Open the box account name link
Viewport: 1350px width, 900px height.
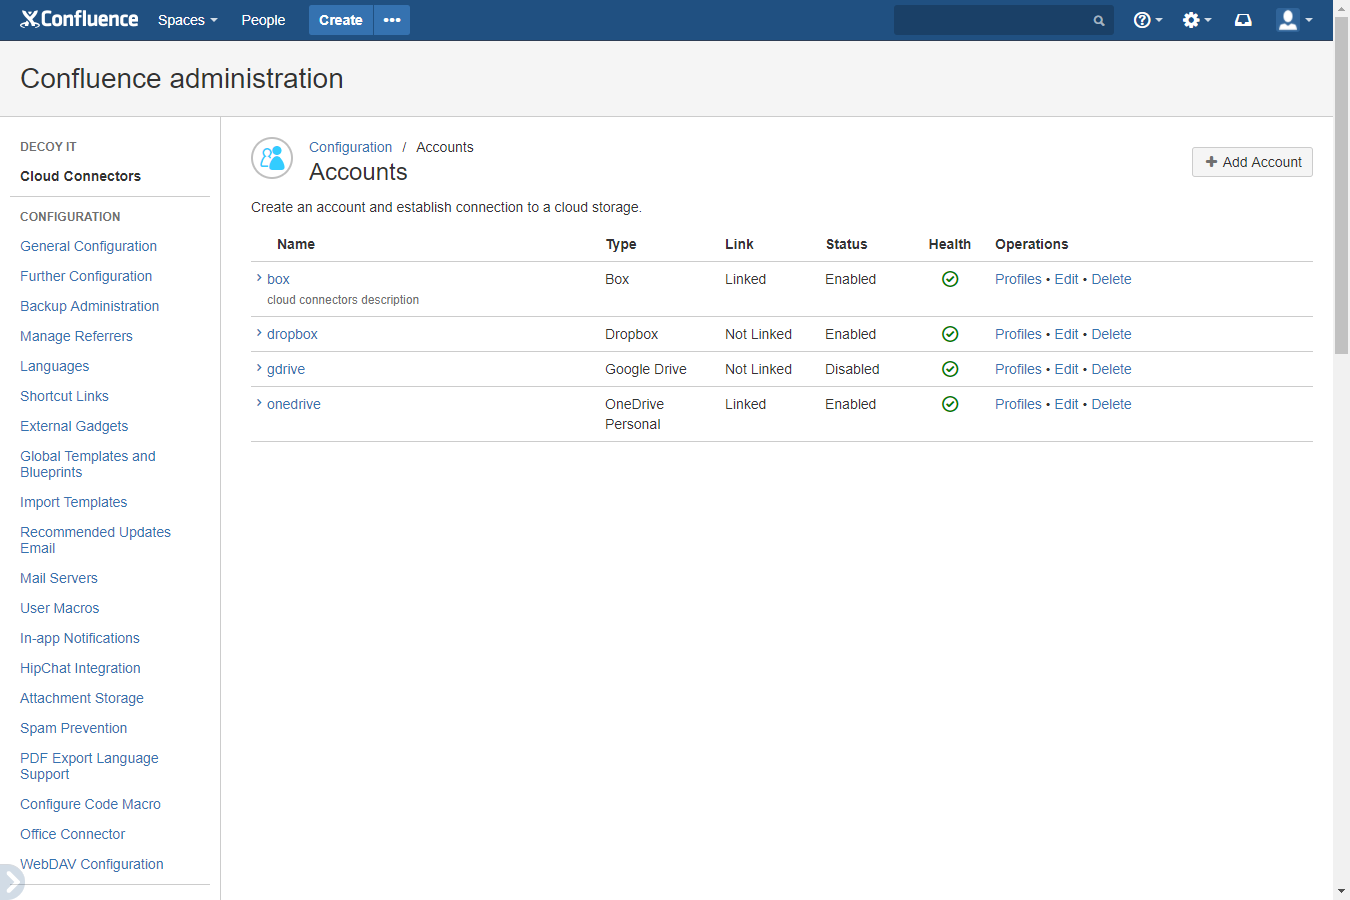pyautogui.click(x=278, y=279)
